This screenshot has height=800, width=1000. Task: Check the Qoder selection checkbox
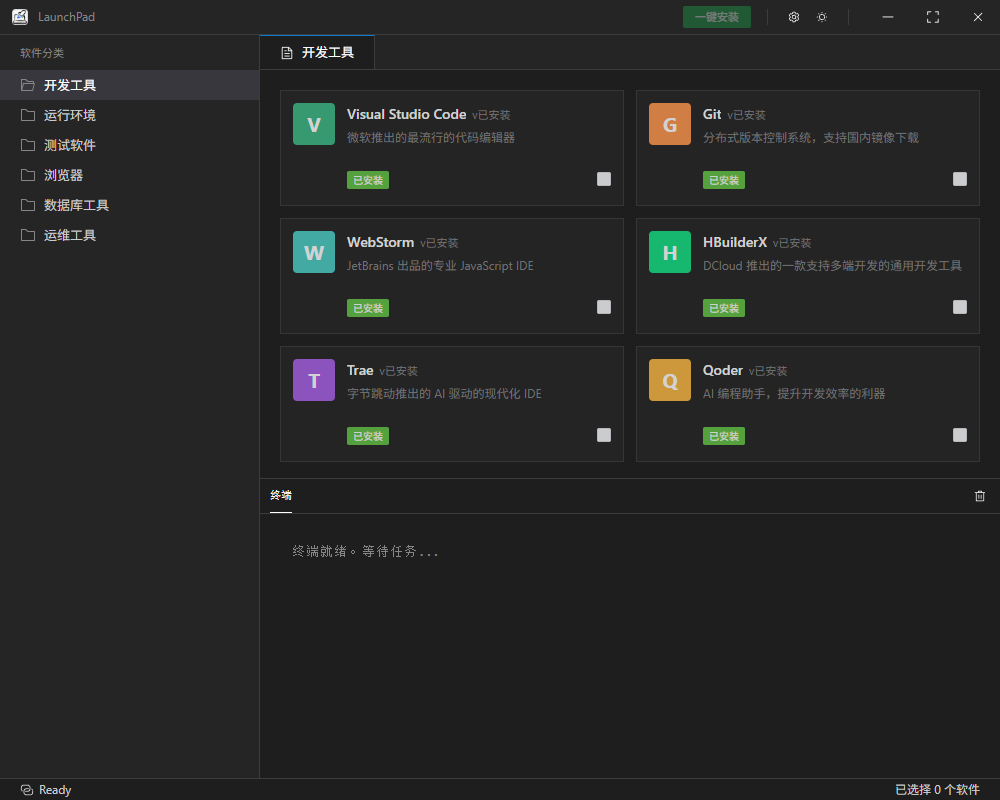point(960,435)
